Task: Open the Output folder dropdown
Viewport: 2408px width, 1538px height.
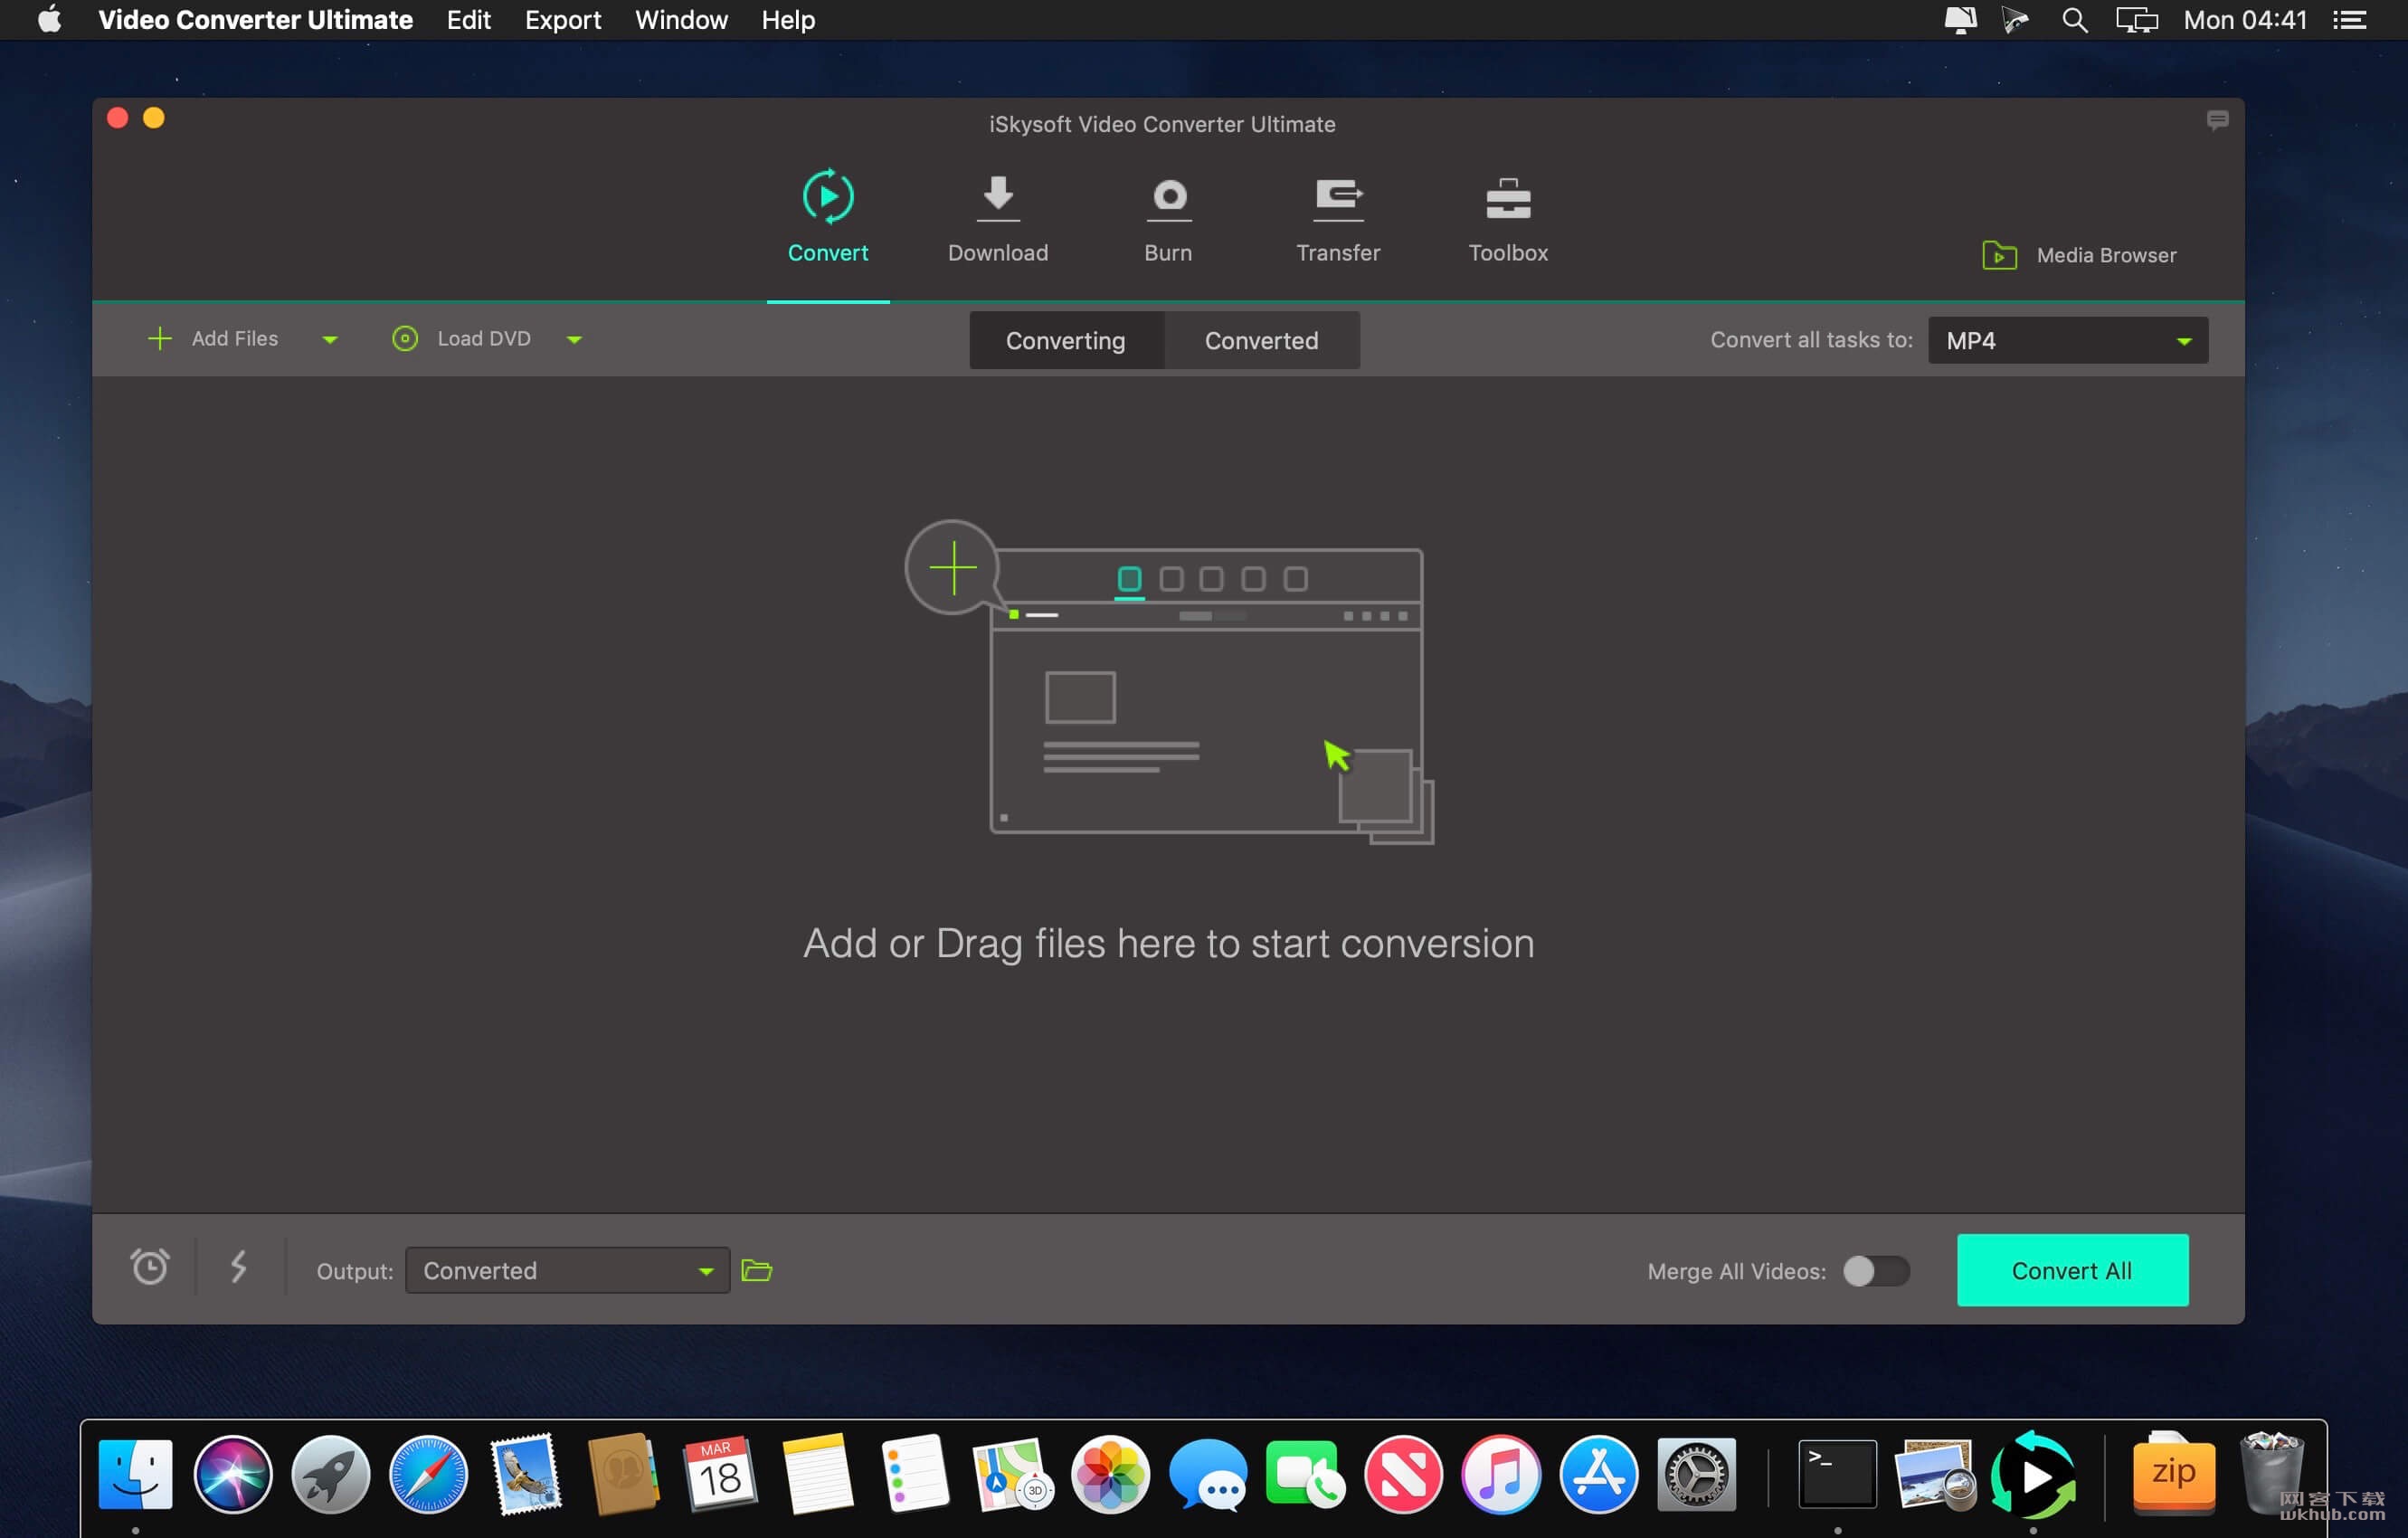Action: tap(567, 1270)
